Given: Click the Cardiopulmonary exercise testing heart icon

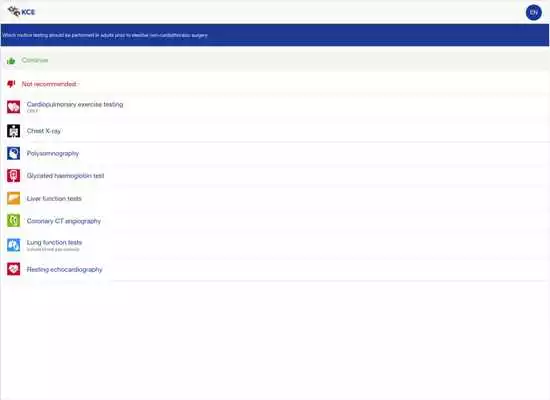Looking at the screenshot, I should [14, 107].
